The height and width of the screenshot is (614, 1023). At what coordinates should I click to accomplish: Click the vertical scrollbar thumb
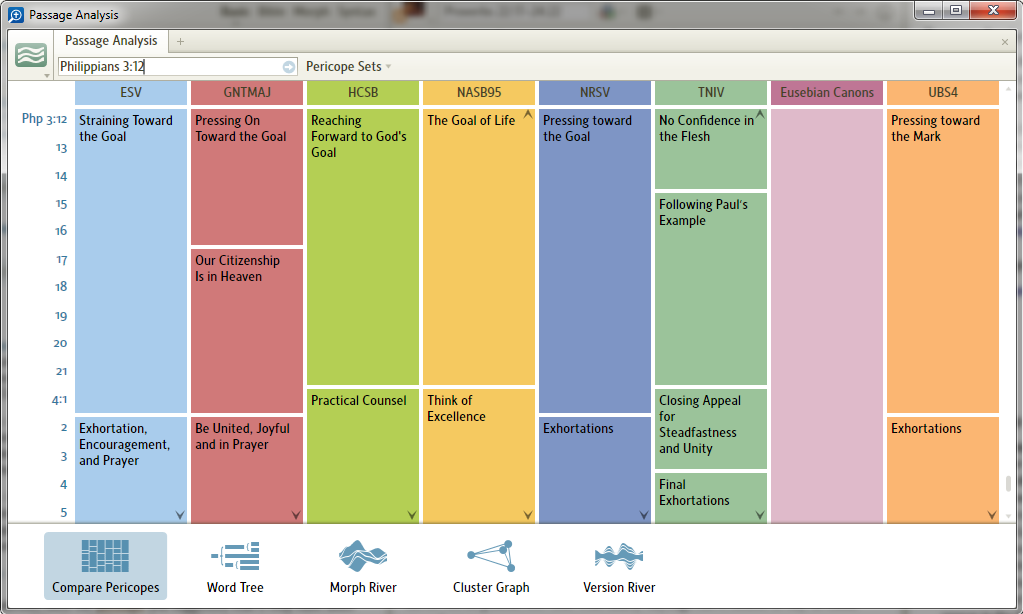coord(1009,483)
